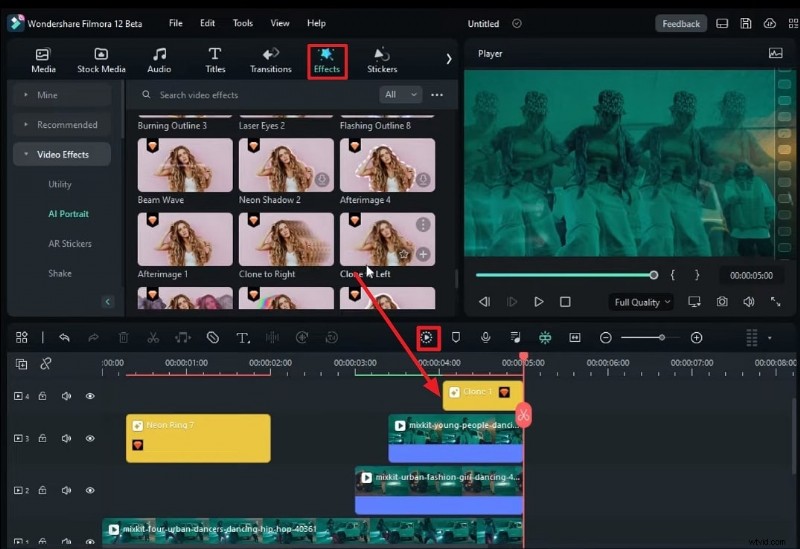Hide track 4 using its eye icon
Viewport: 800px width, 549px height.
pyautogui.click(x=90, y=396)
